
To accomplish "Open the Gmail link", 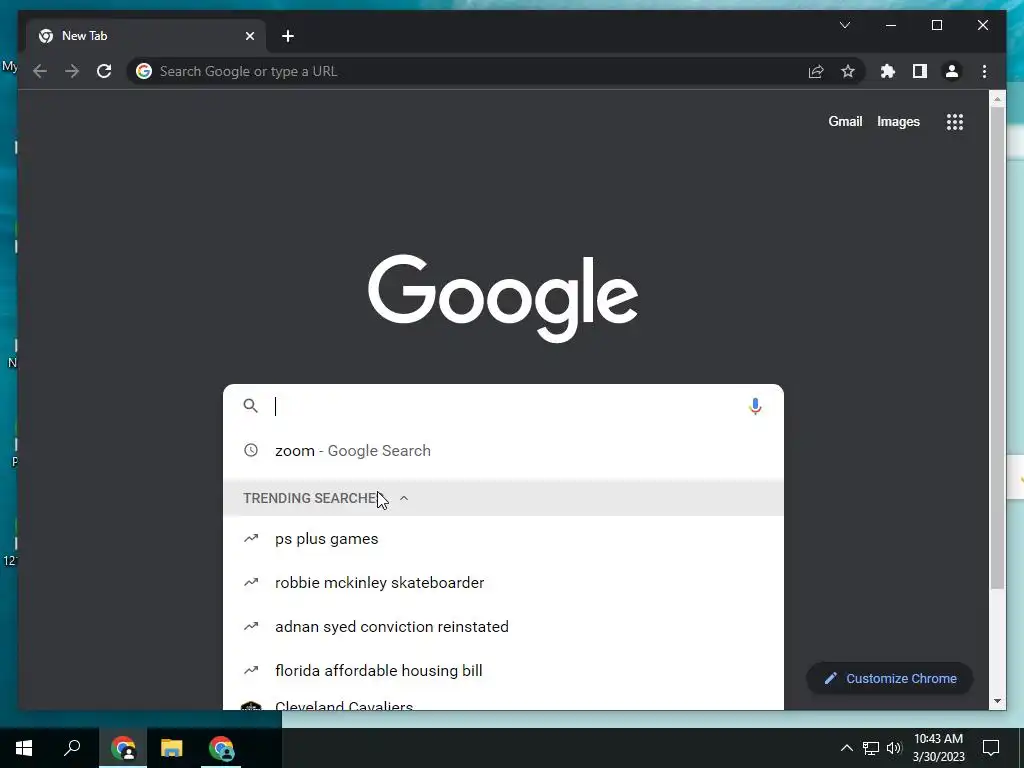I will point(845,121).
